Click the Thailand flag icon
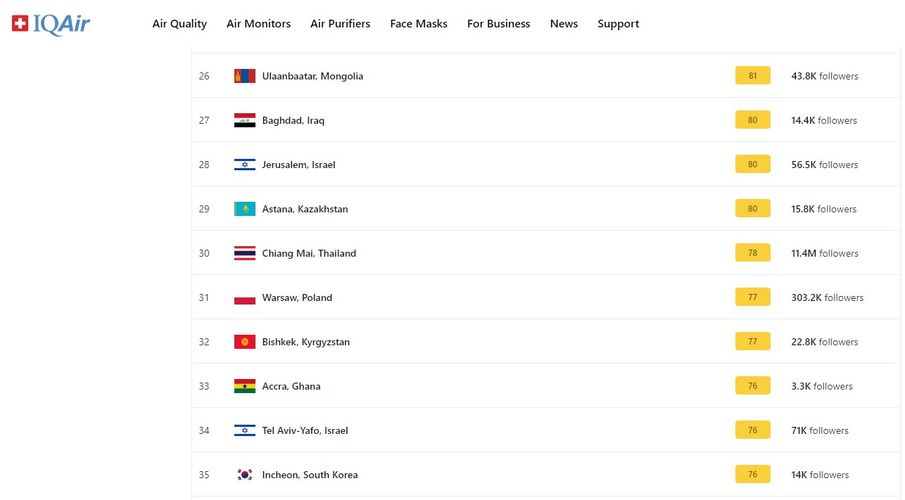The image size is (905, 500). click(244, 253)
